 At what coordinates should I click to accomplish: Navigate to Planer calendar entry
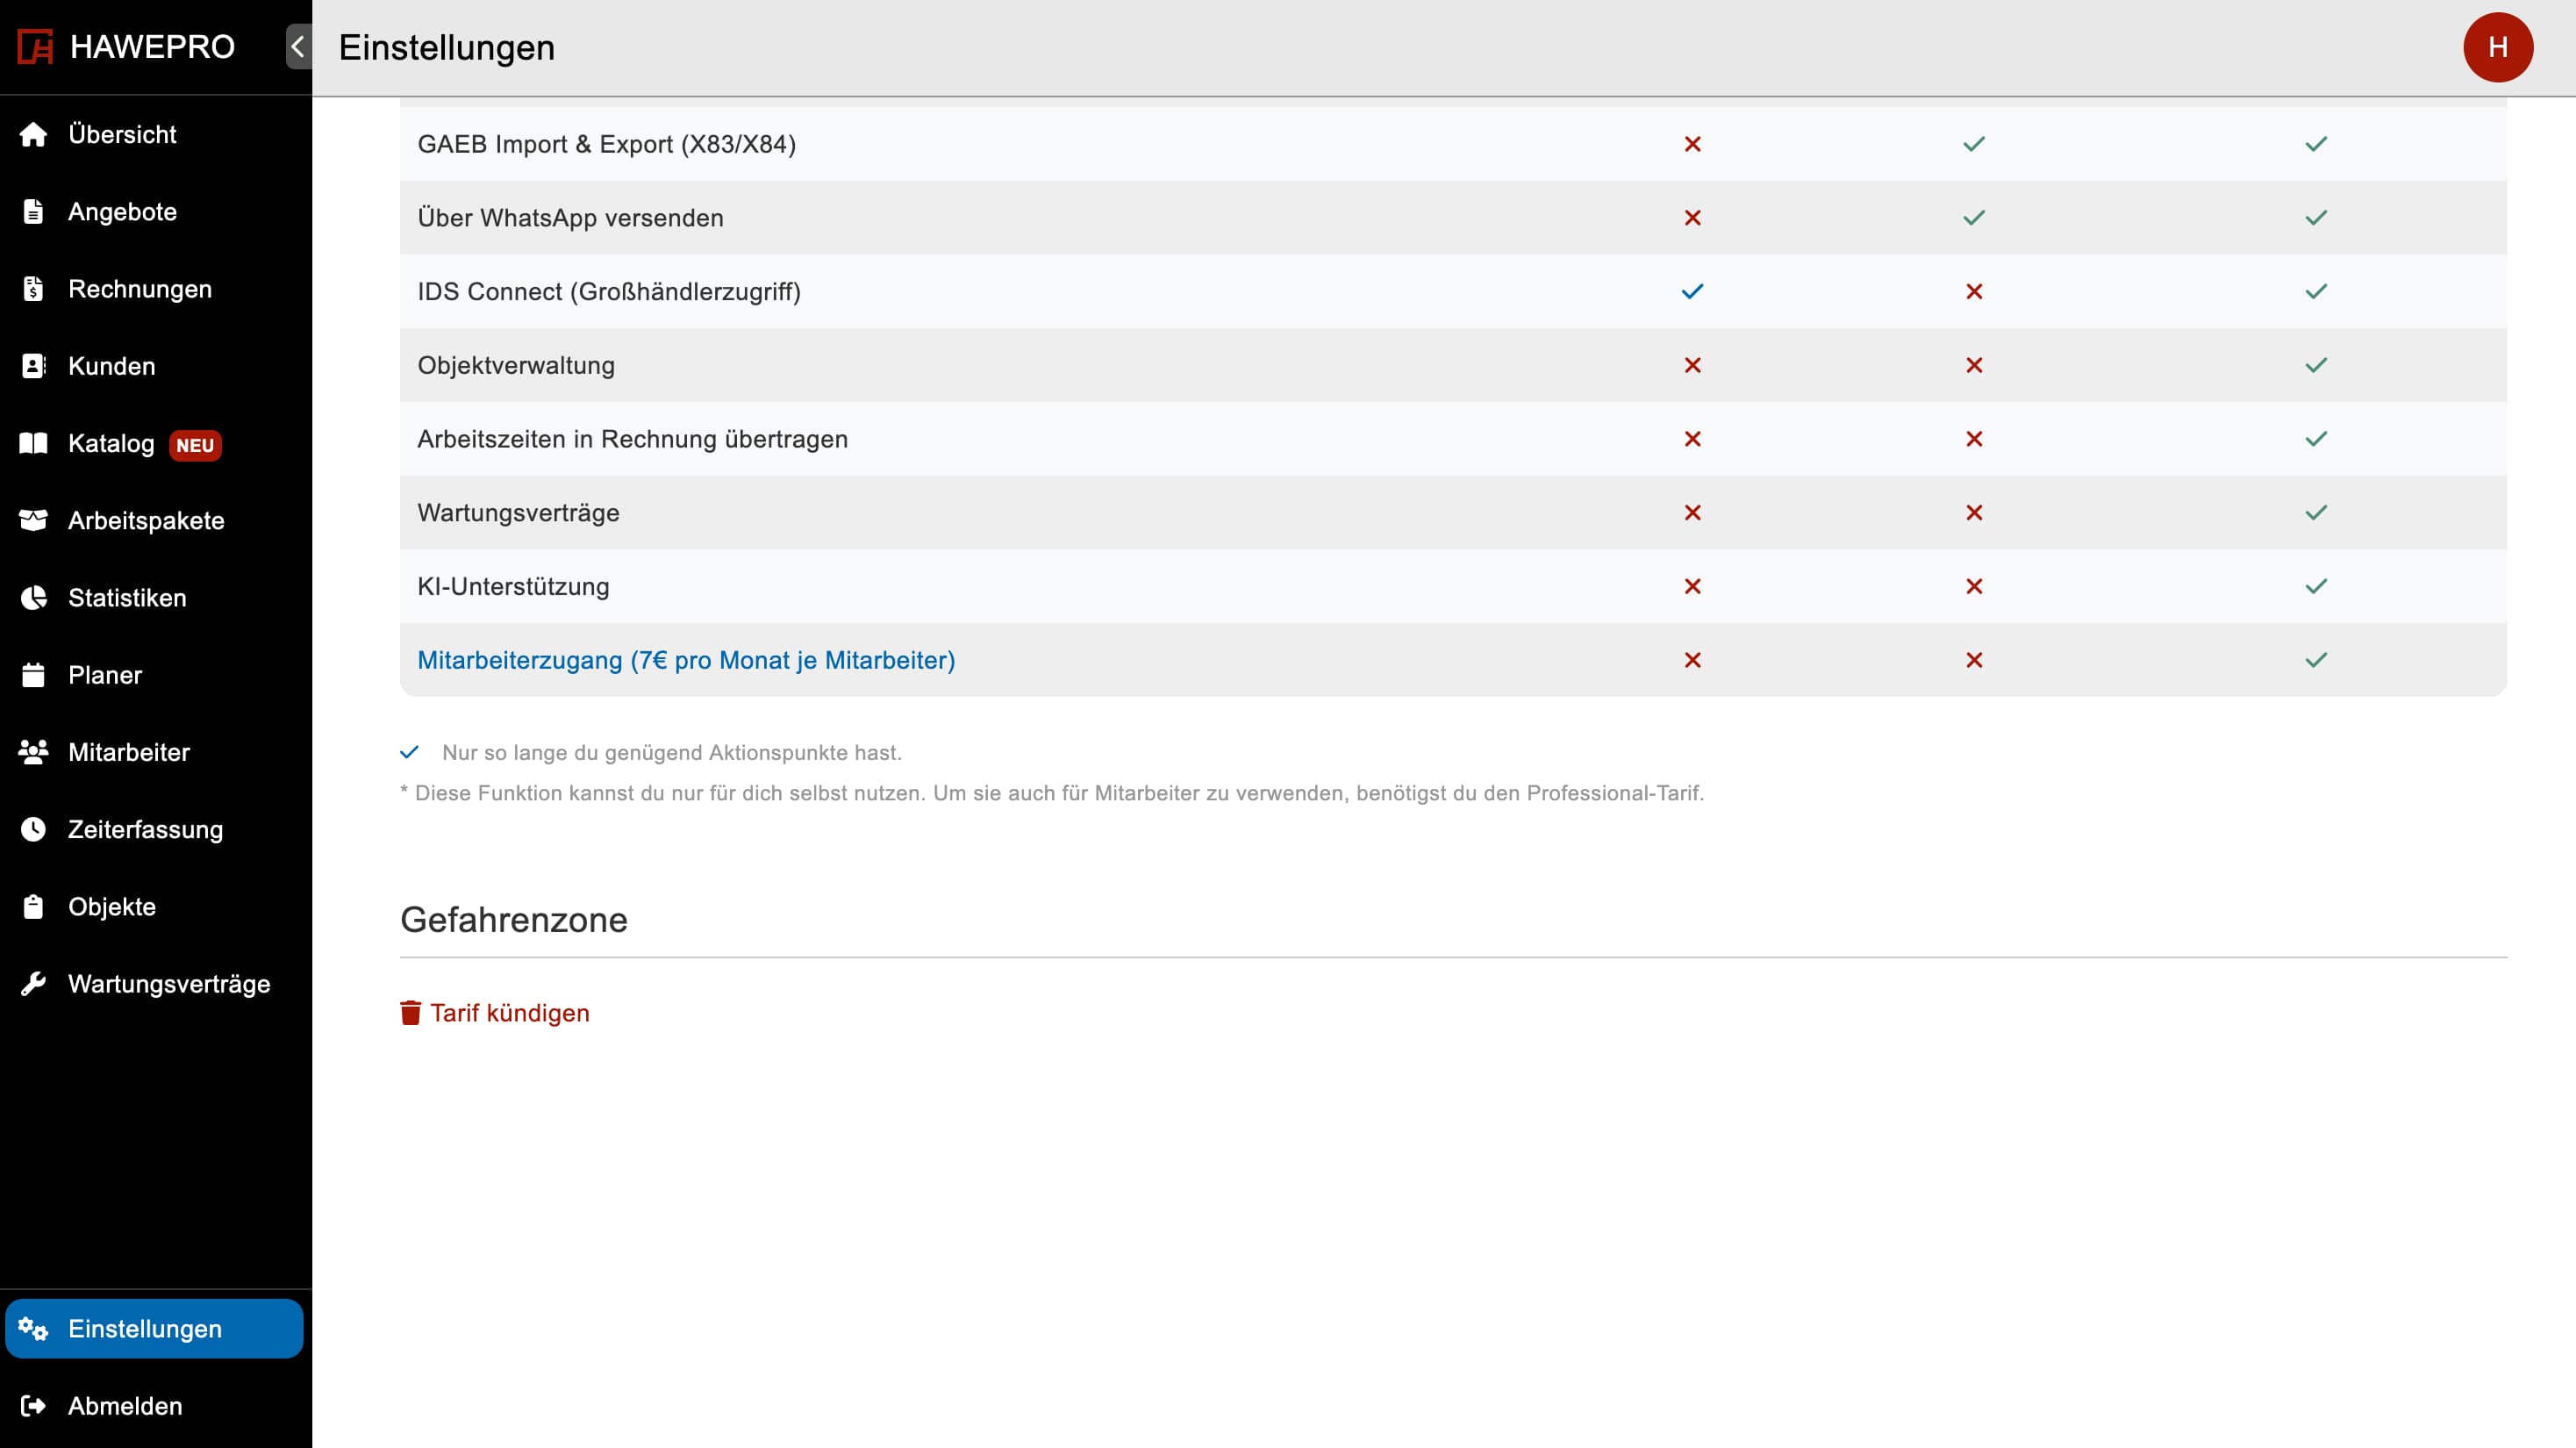coord(104,675)
